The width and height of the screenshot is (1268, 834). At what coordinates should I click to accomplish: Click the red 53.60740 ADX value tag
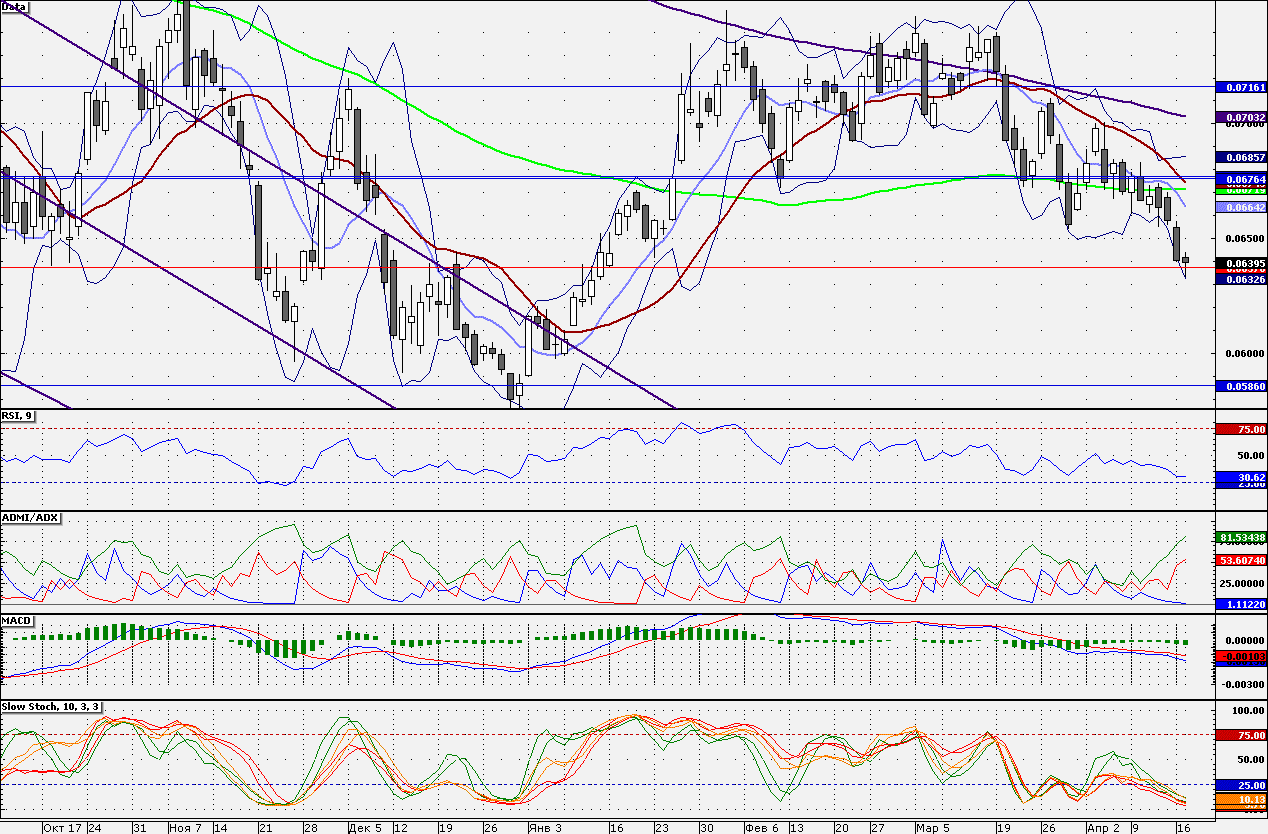pos(1240,561)
